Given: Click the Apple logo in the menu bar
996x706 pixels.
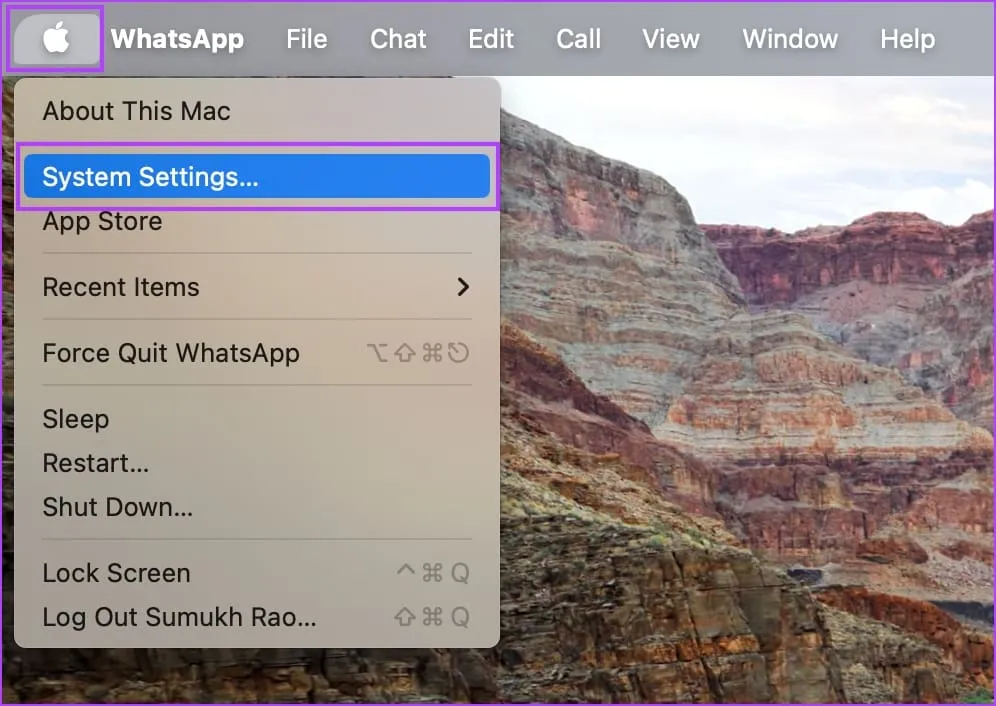Looking at the screenshot, I should pos(56,39).
